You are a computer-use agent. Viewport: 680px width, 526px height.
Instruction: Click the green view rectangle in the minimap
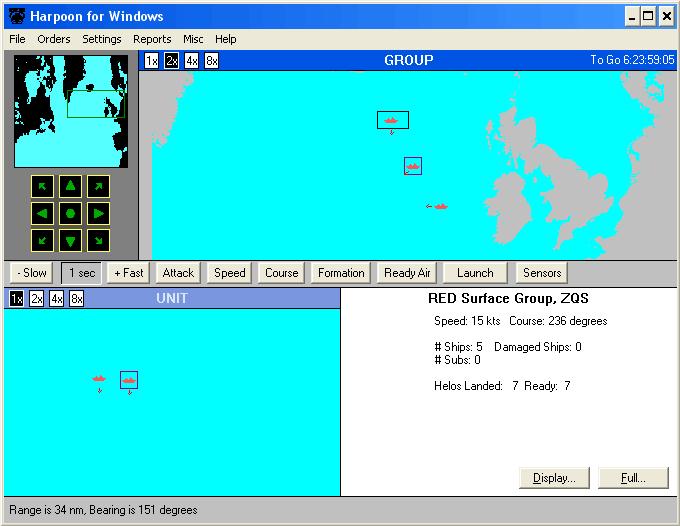96,104
